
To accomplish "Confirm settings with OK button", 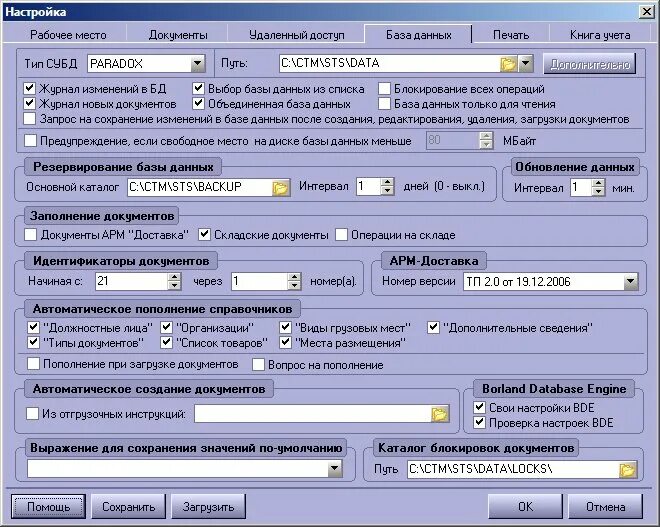I will point(525,507).
